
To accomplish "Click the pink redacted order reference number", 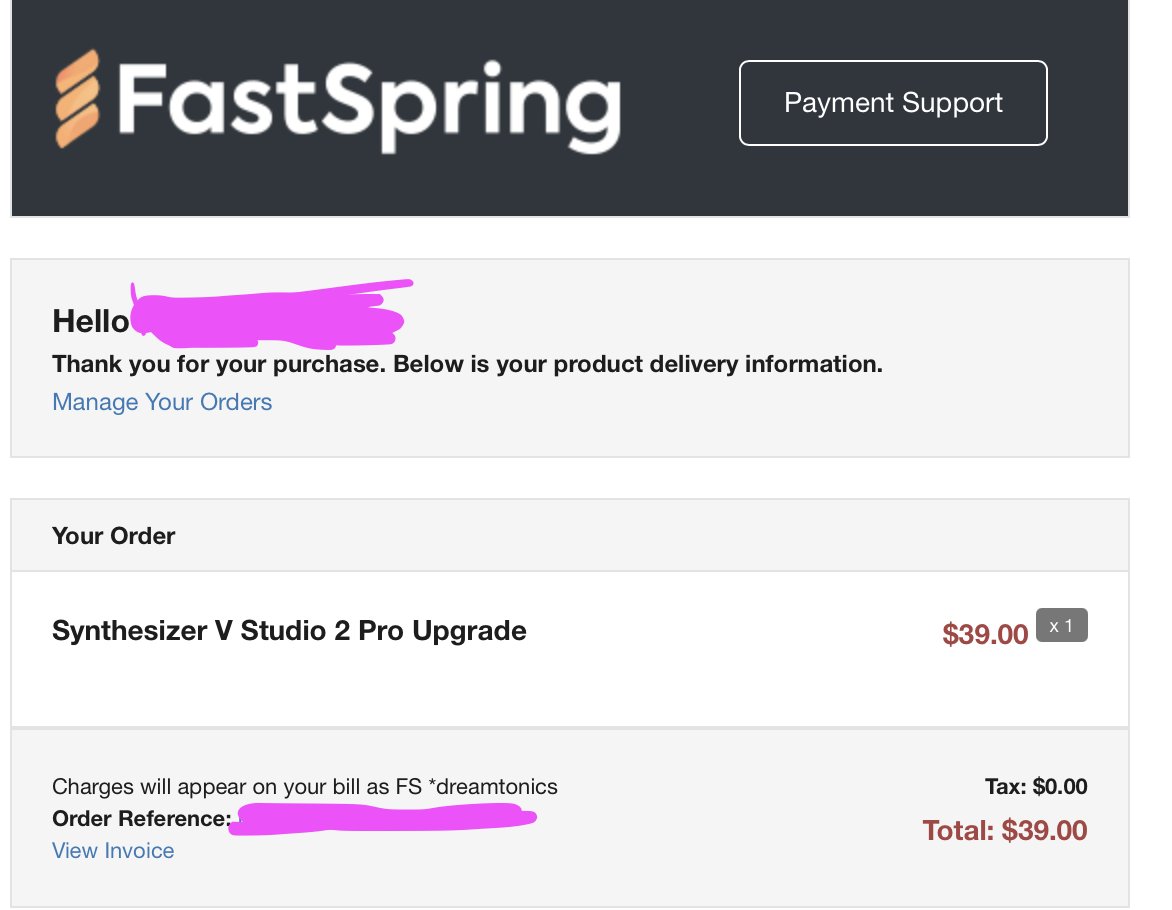I will point(381,819).
